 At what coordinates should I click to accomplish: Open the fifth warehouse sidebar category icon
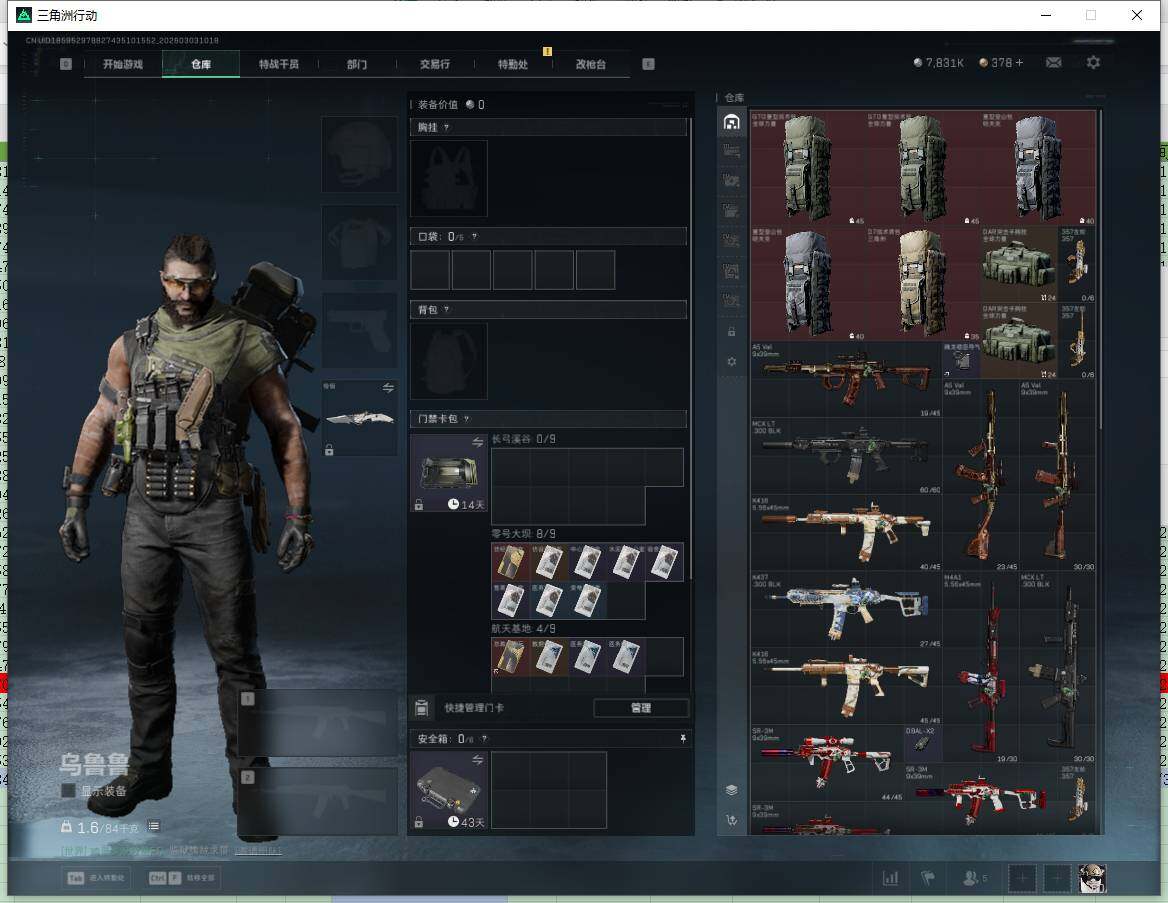click(731, 241)
